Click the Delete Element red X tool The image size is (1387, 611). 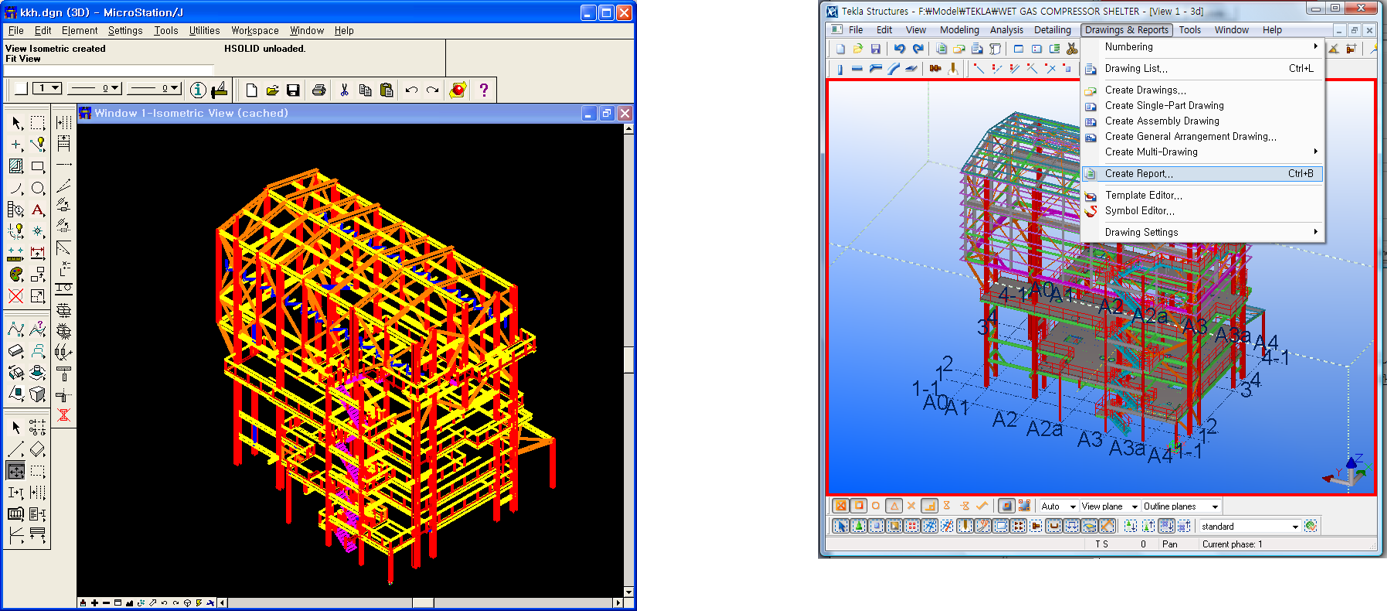pos(16,296)
